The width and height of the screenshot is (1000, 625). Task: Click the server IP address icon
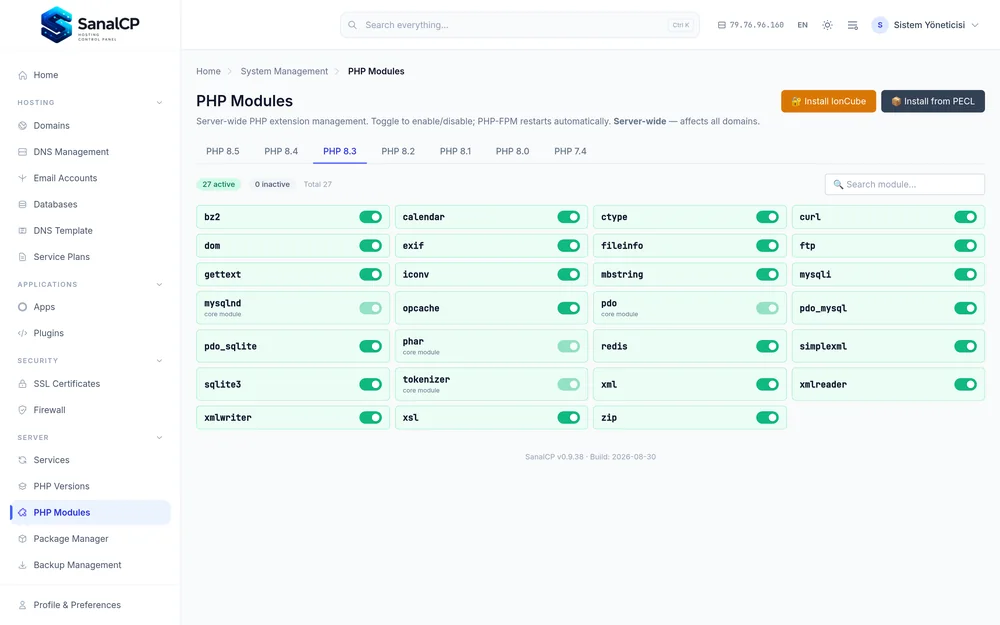721,25
